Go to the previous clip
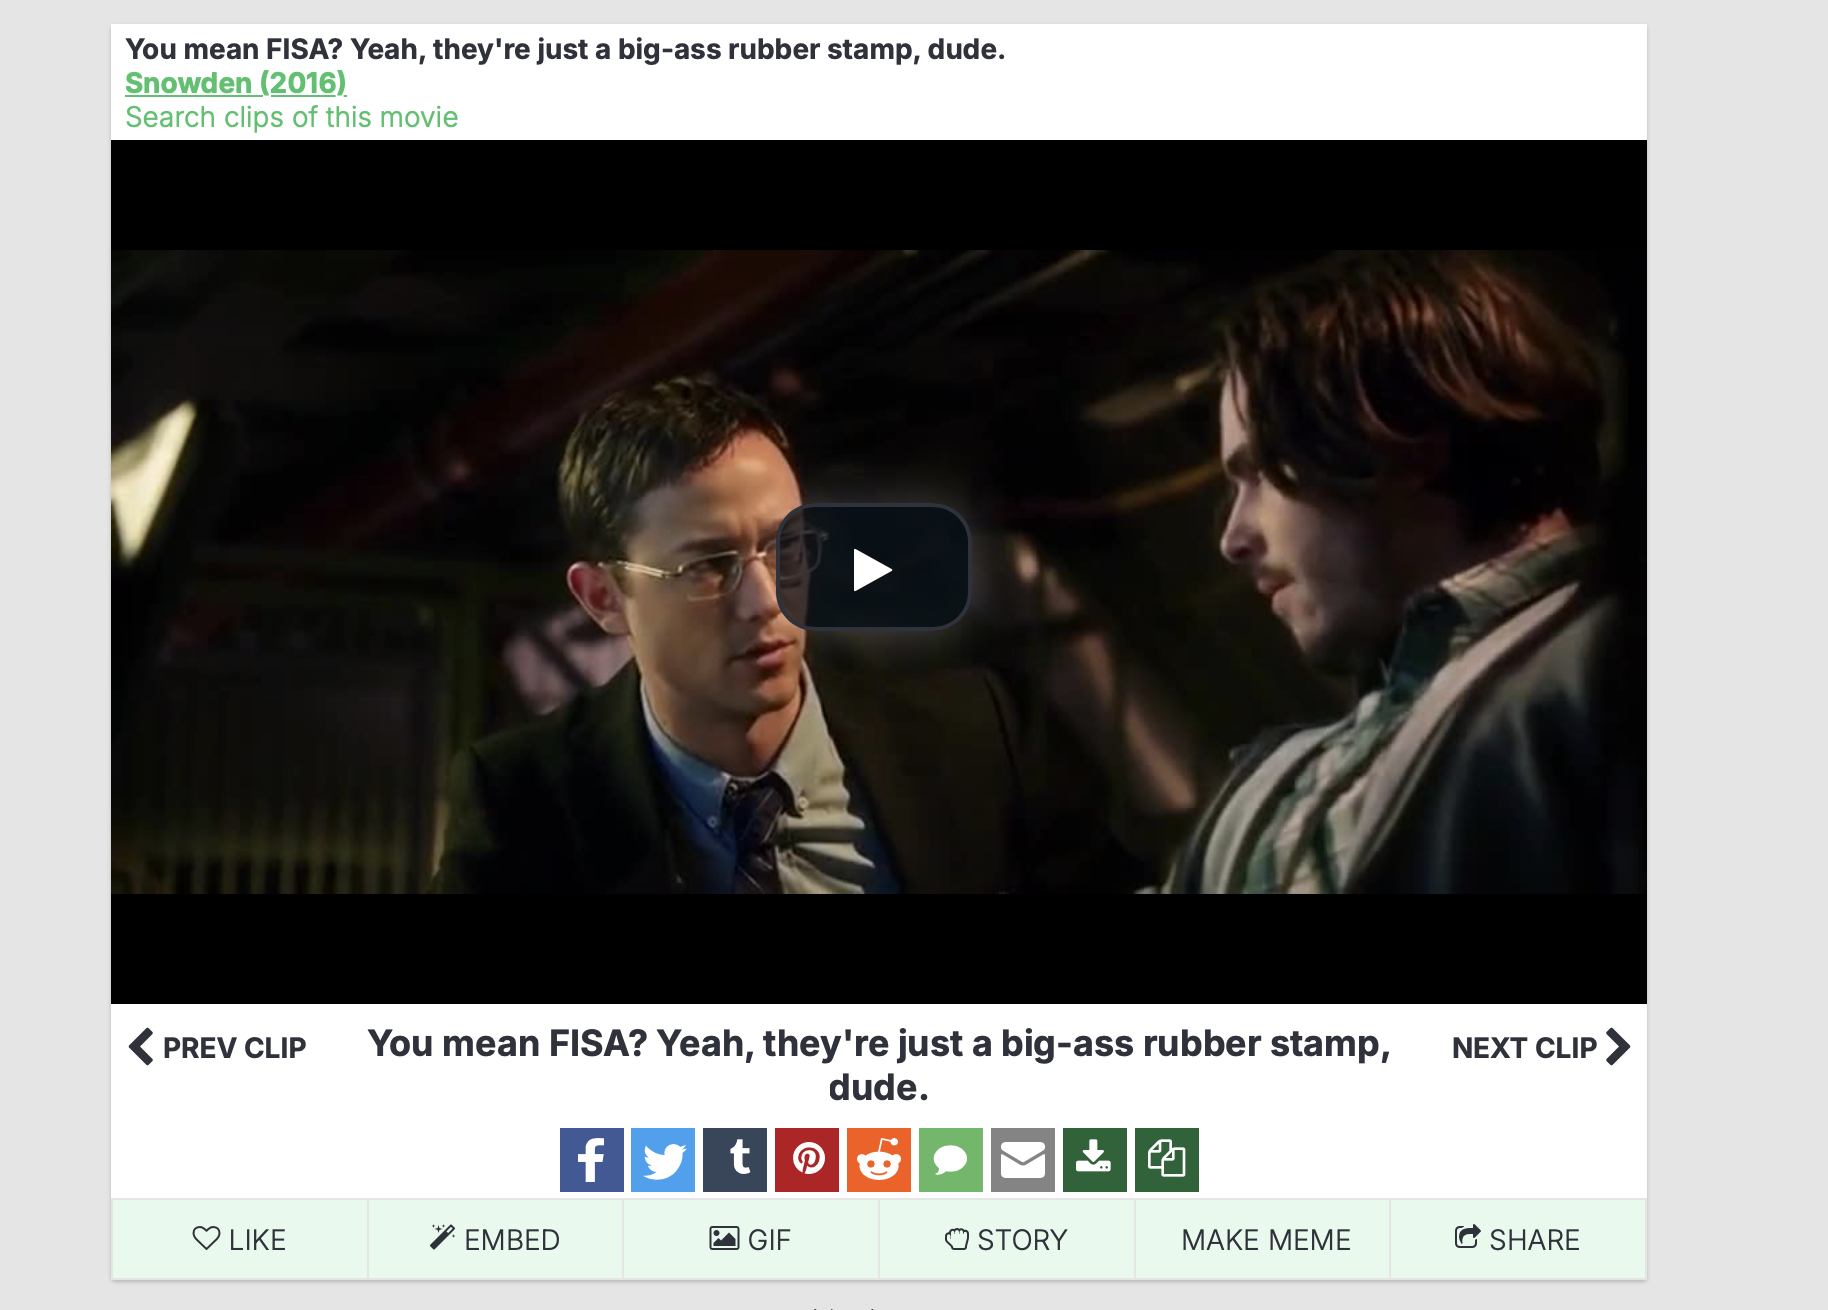Screen dimensions: 1828x1310 coord(217,1047)
